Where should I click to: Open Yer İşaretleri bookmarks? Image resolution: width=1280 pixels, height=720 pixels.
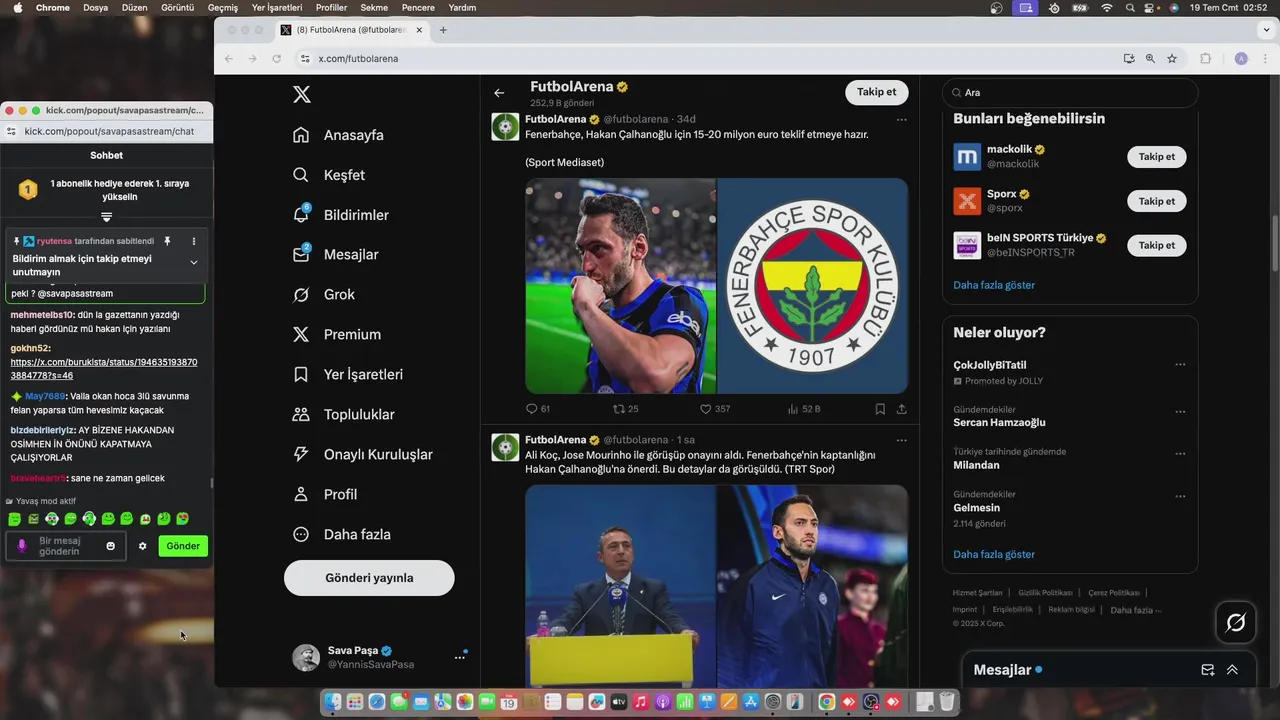(347, 375)
